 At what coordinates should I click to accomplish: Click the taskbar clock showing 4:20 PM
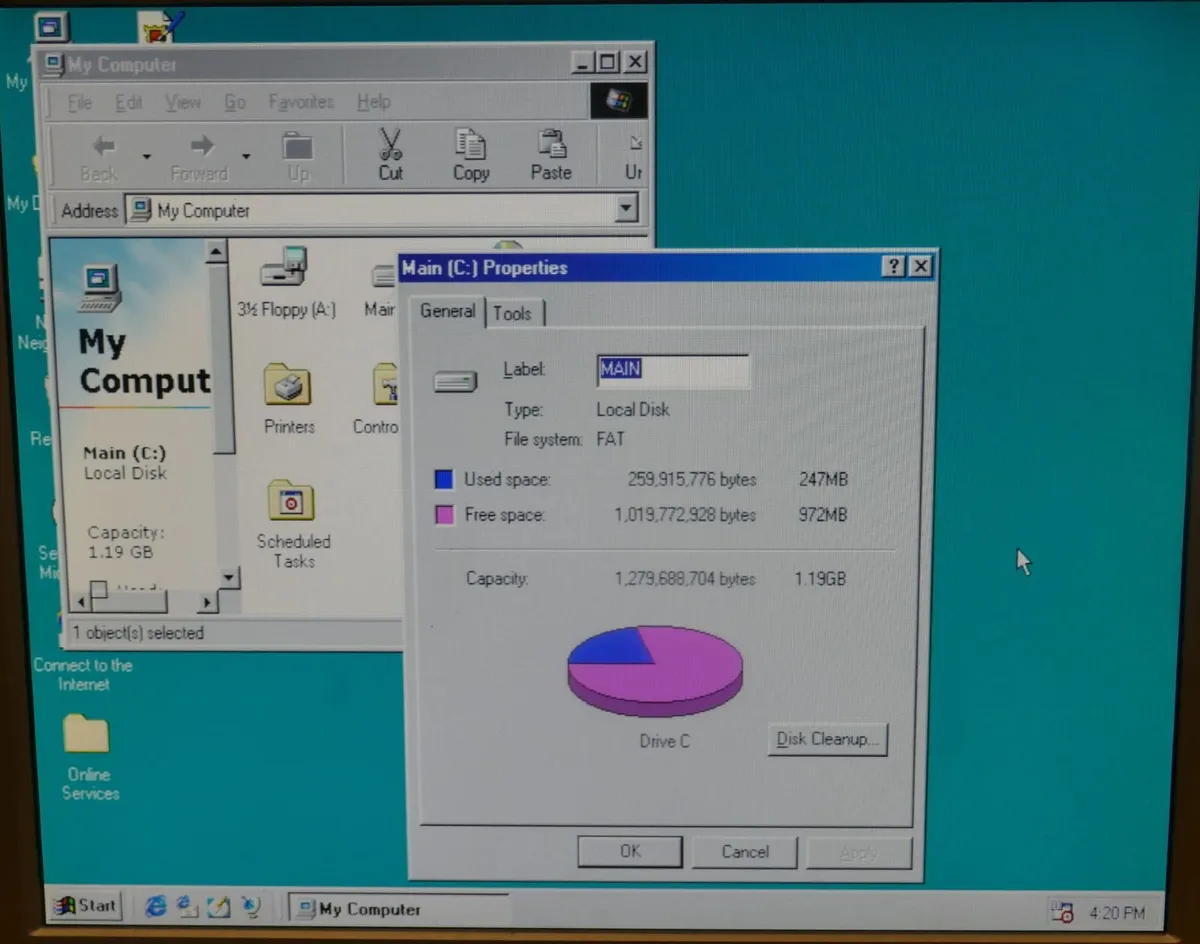pyautogui.click(x=1117, y=913)
